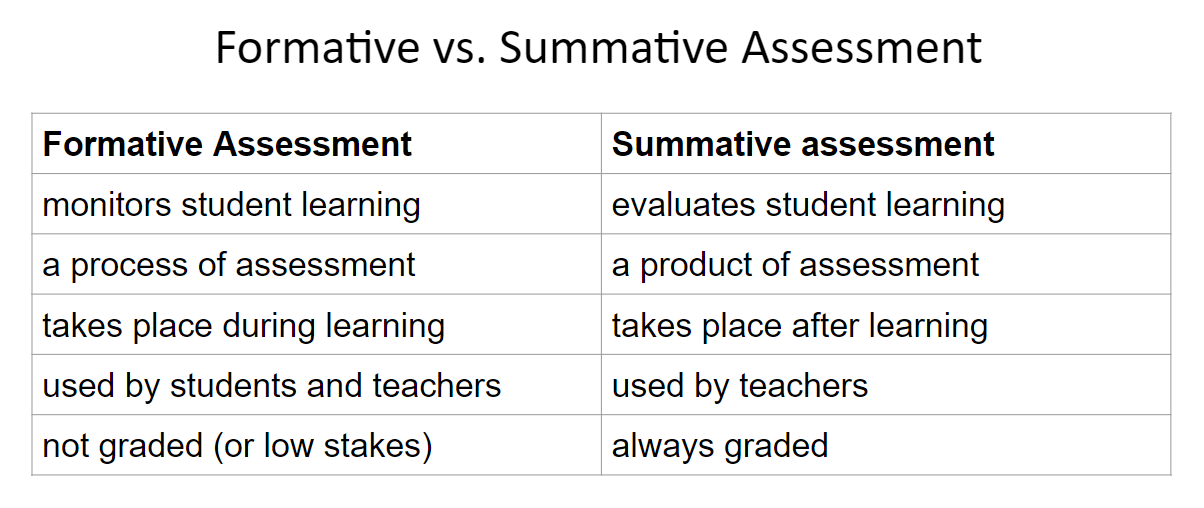Click the 'evaluates student learning' cell
Screen dimensions: 1204x508
[886, 204]
